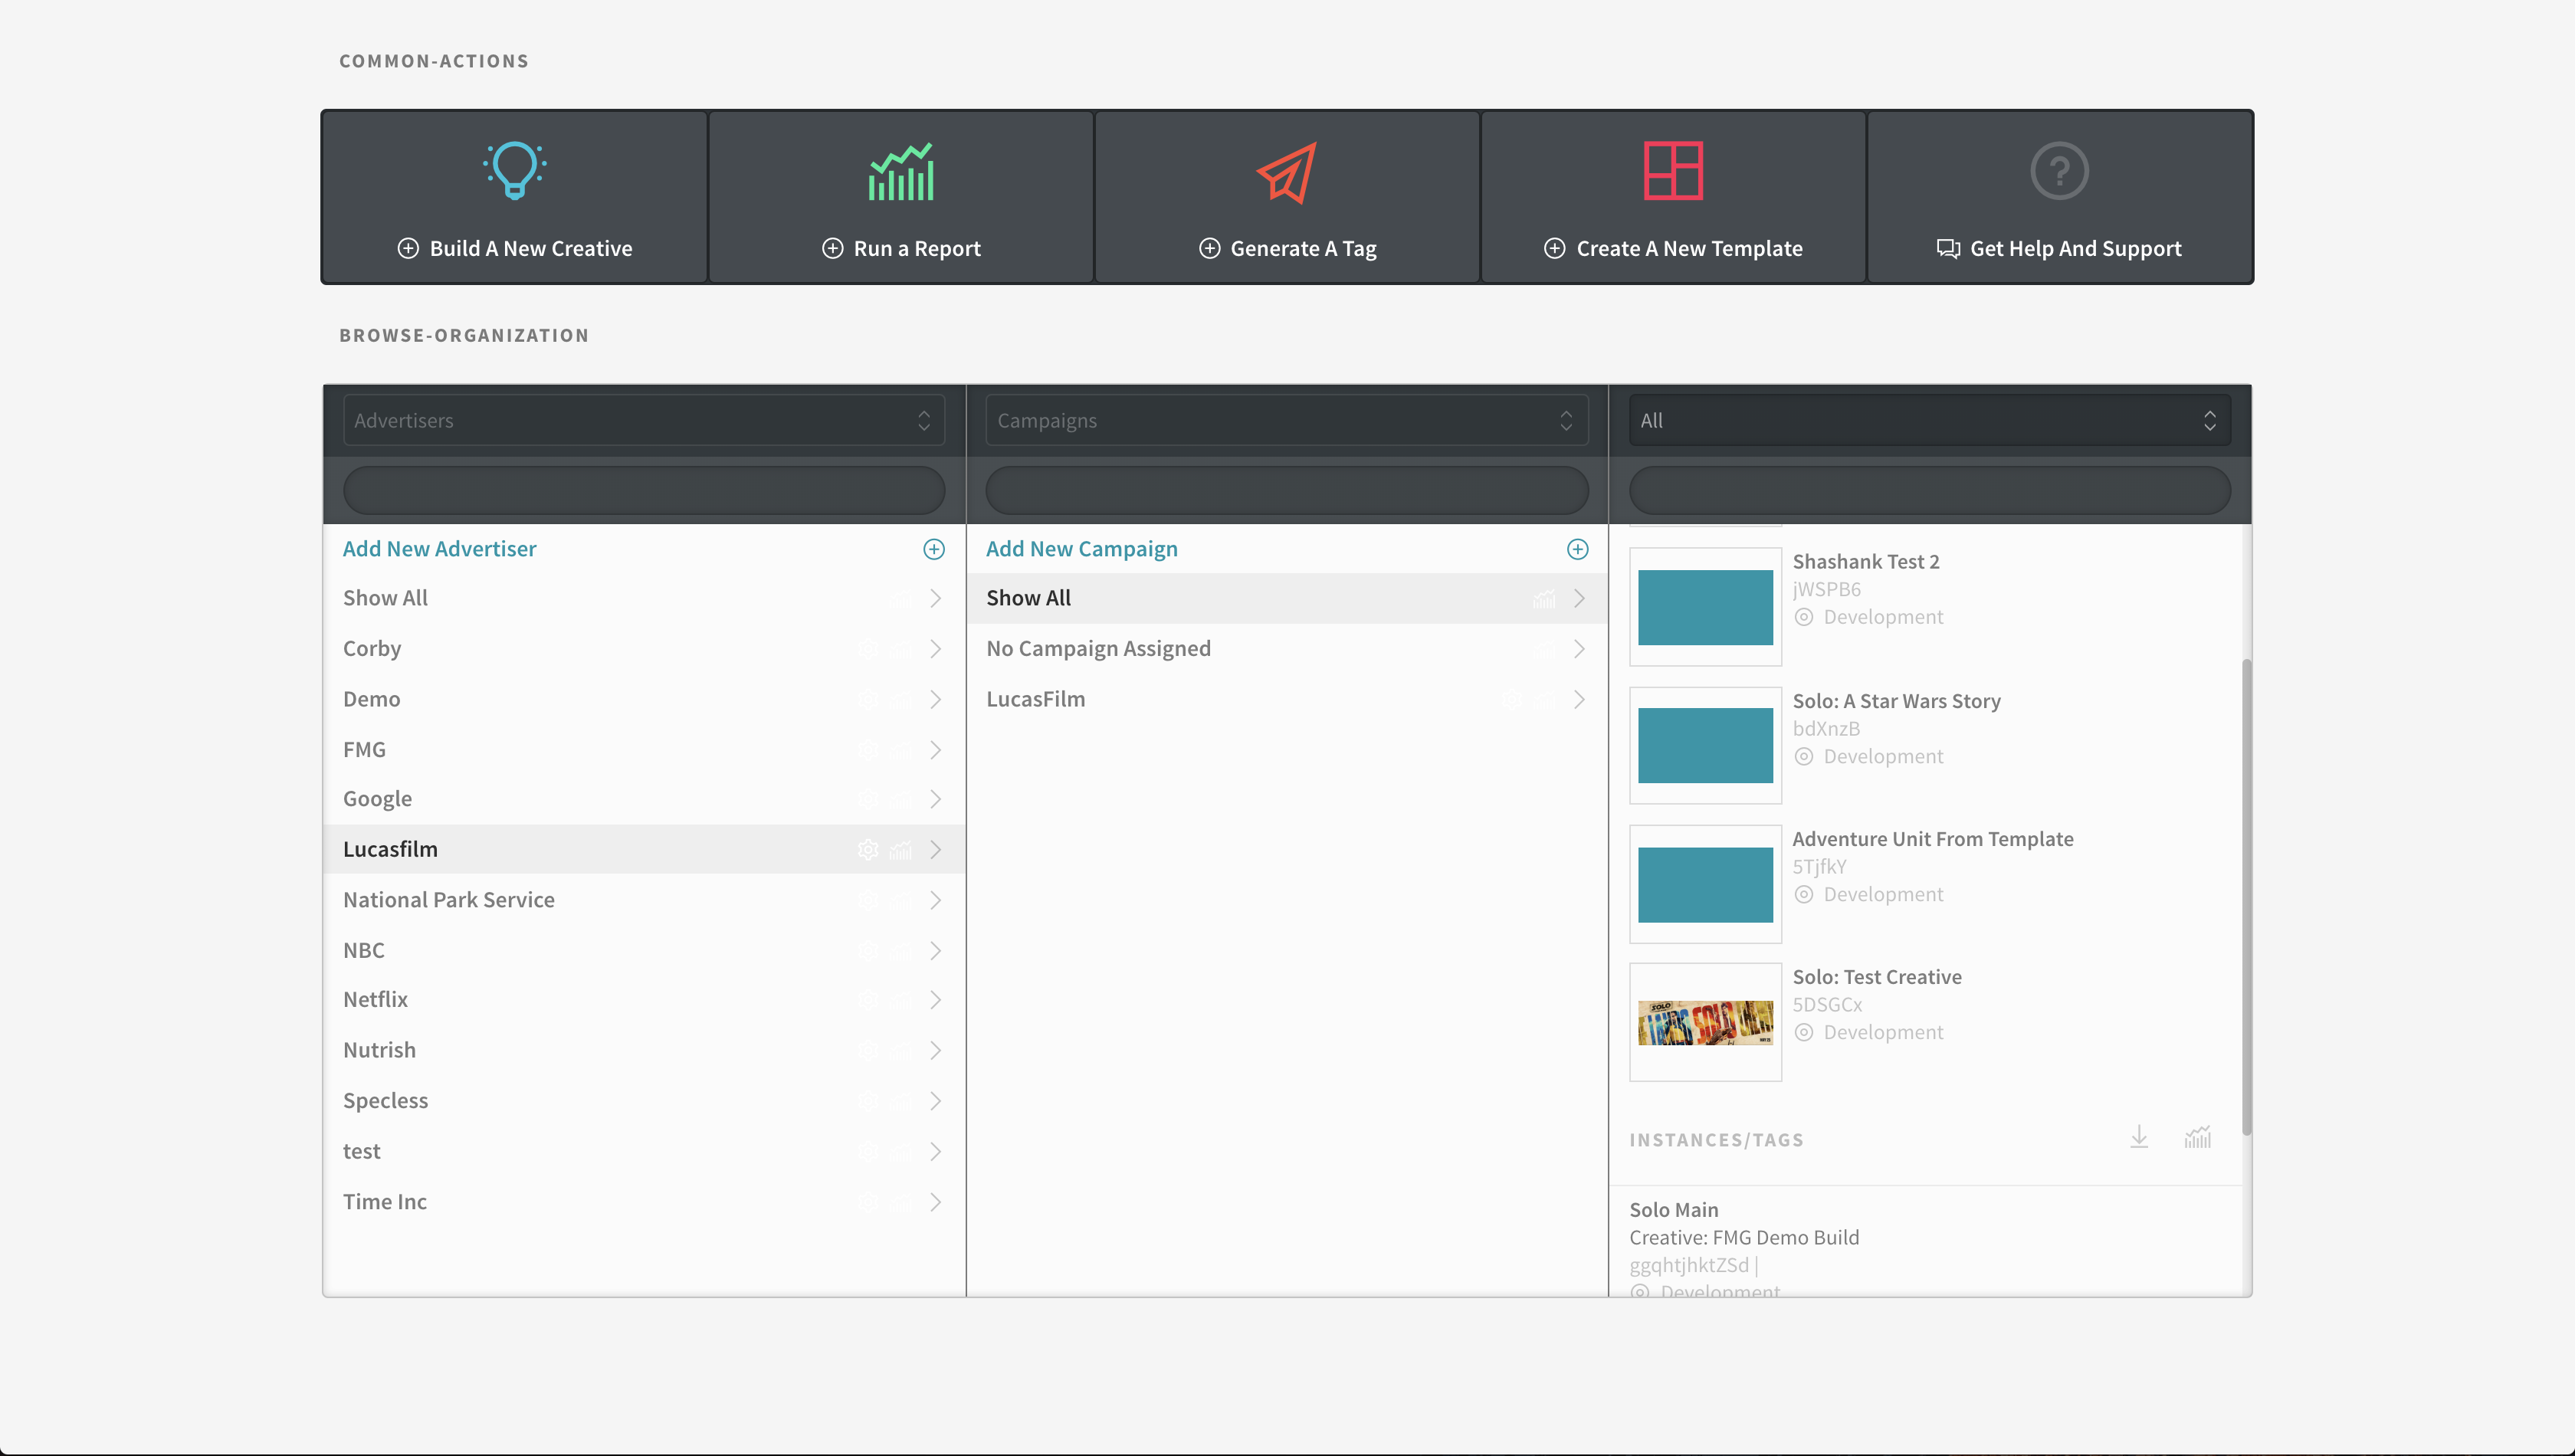This screenshot has width=2575, height=1456.
Task: Open report chart icon for Lucasfilm advertiser
Action: click(901, 850)
